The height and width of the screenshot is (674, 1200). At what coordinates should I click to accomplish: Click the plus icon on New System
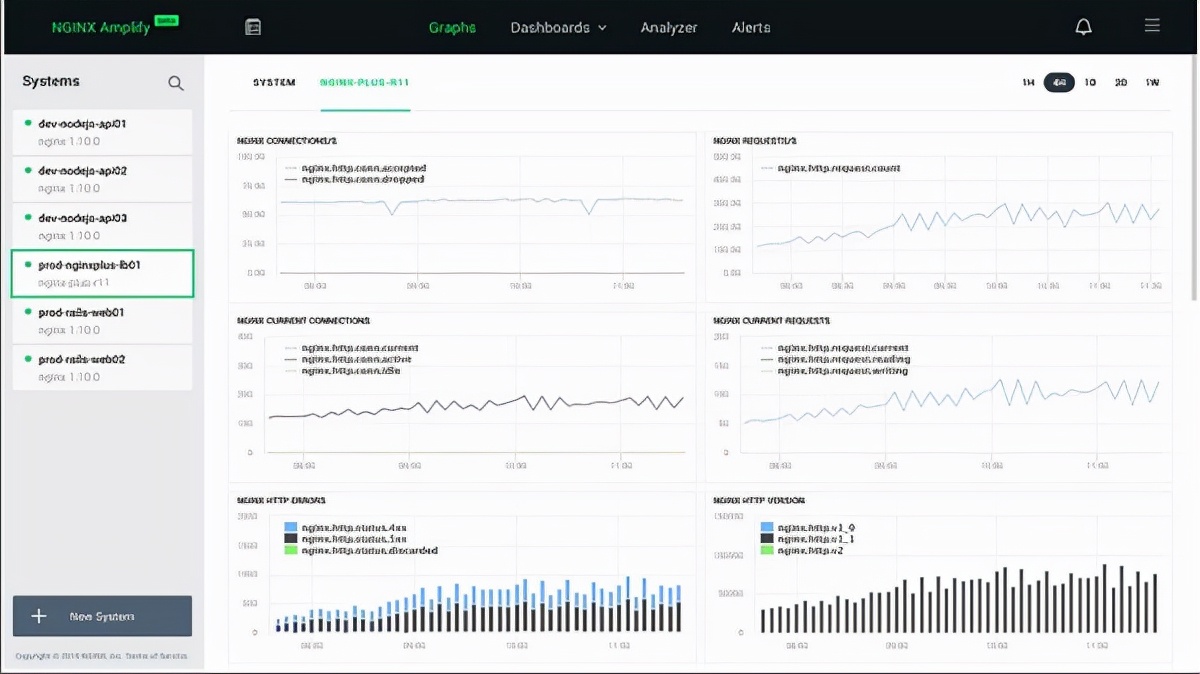(39, 616)
